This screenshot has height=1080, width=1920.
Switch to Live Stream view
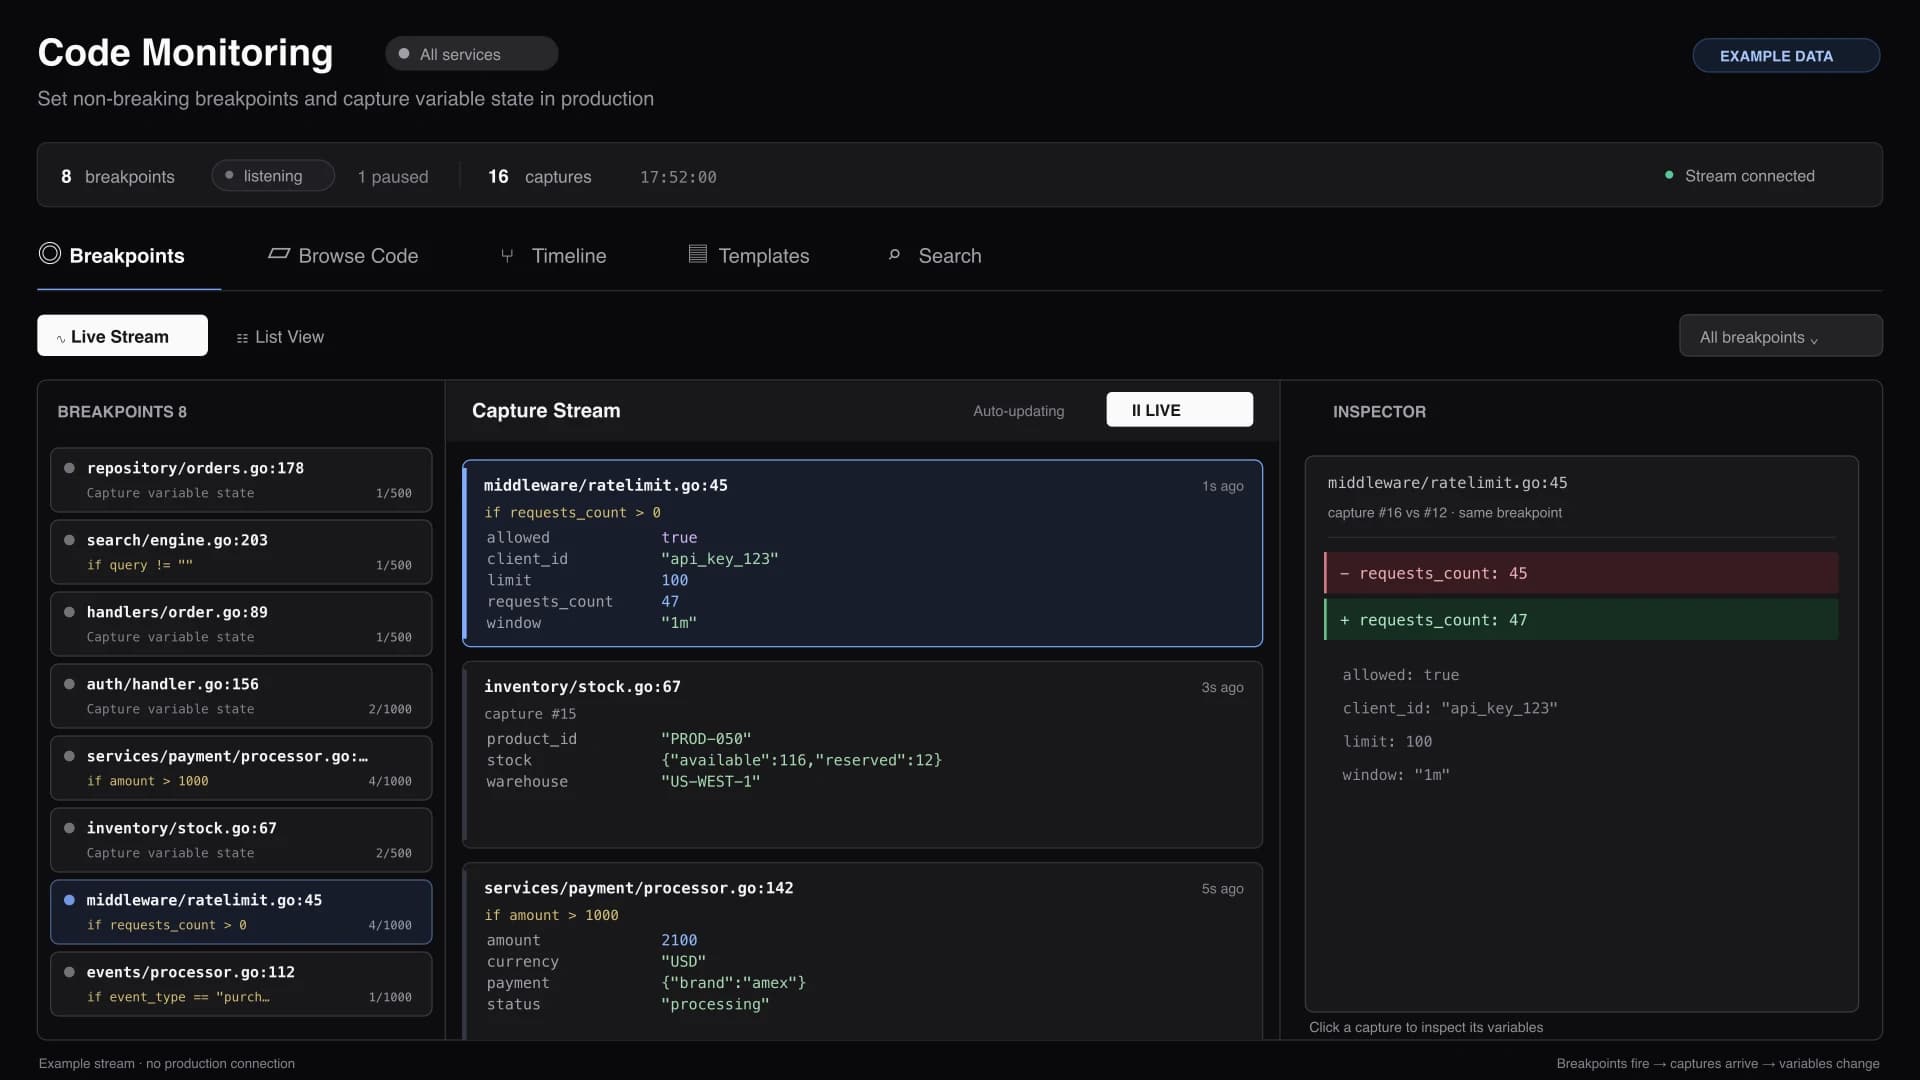coord(122,336)
